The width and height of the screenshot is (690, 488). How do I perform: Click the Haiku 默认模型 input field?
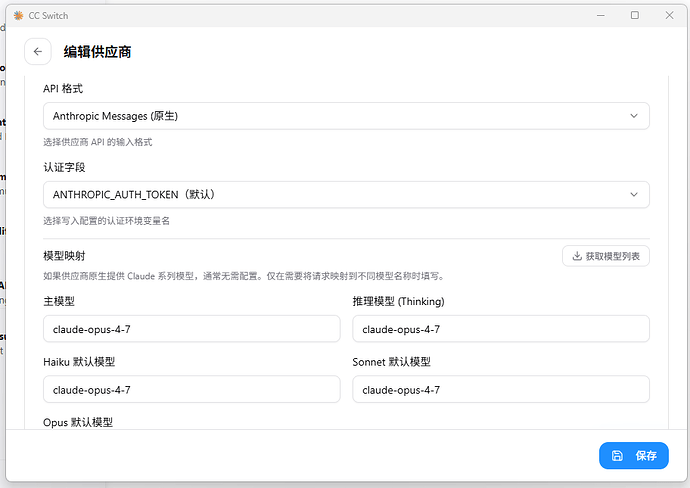click(x=191, y=389)
